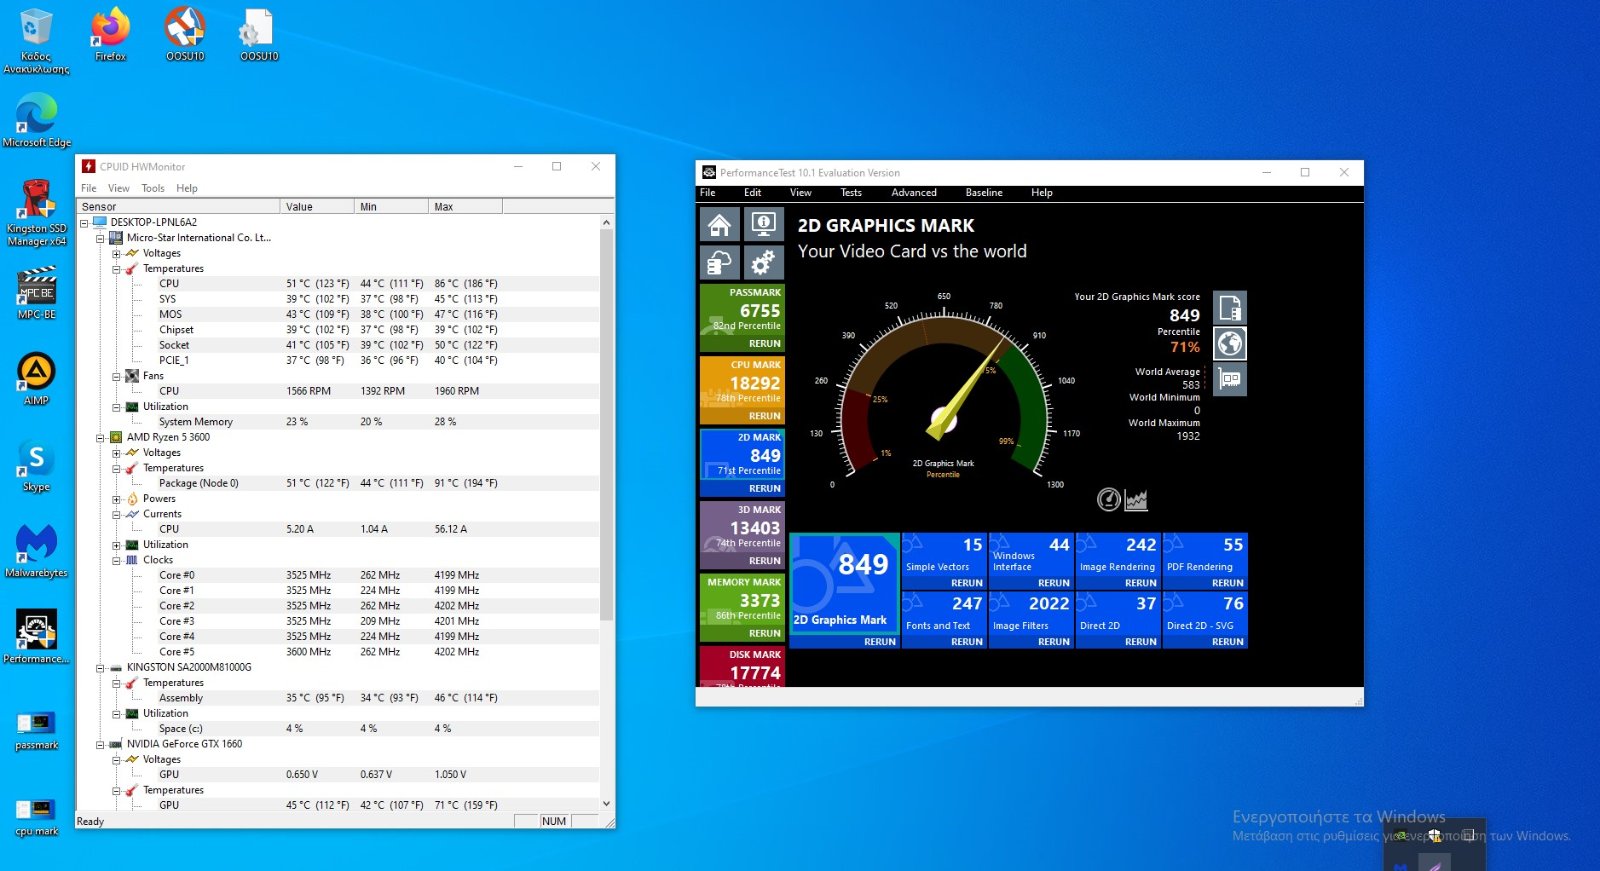Open AIMP desktop shortcut
The height and width of the screenshot is (871, 1600).
coord(37,379)
